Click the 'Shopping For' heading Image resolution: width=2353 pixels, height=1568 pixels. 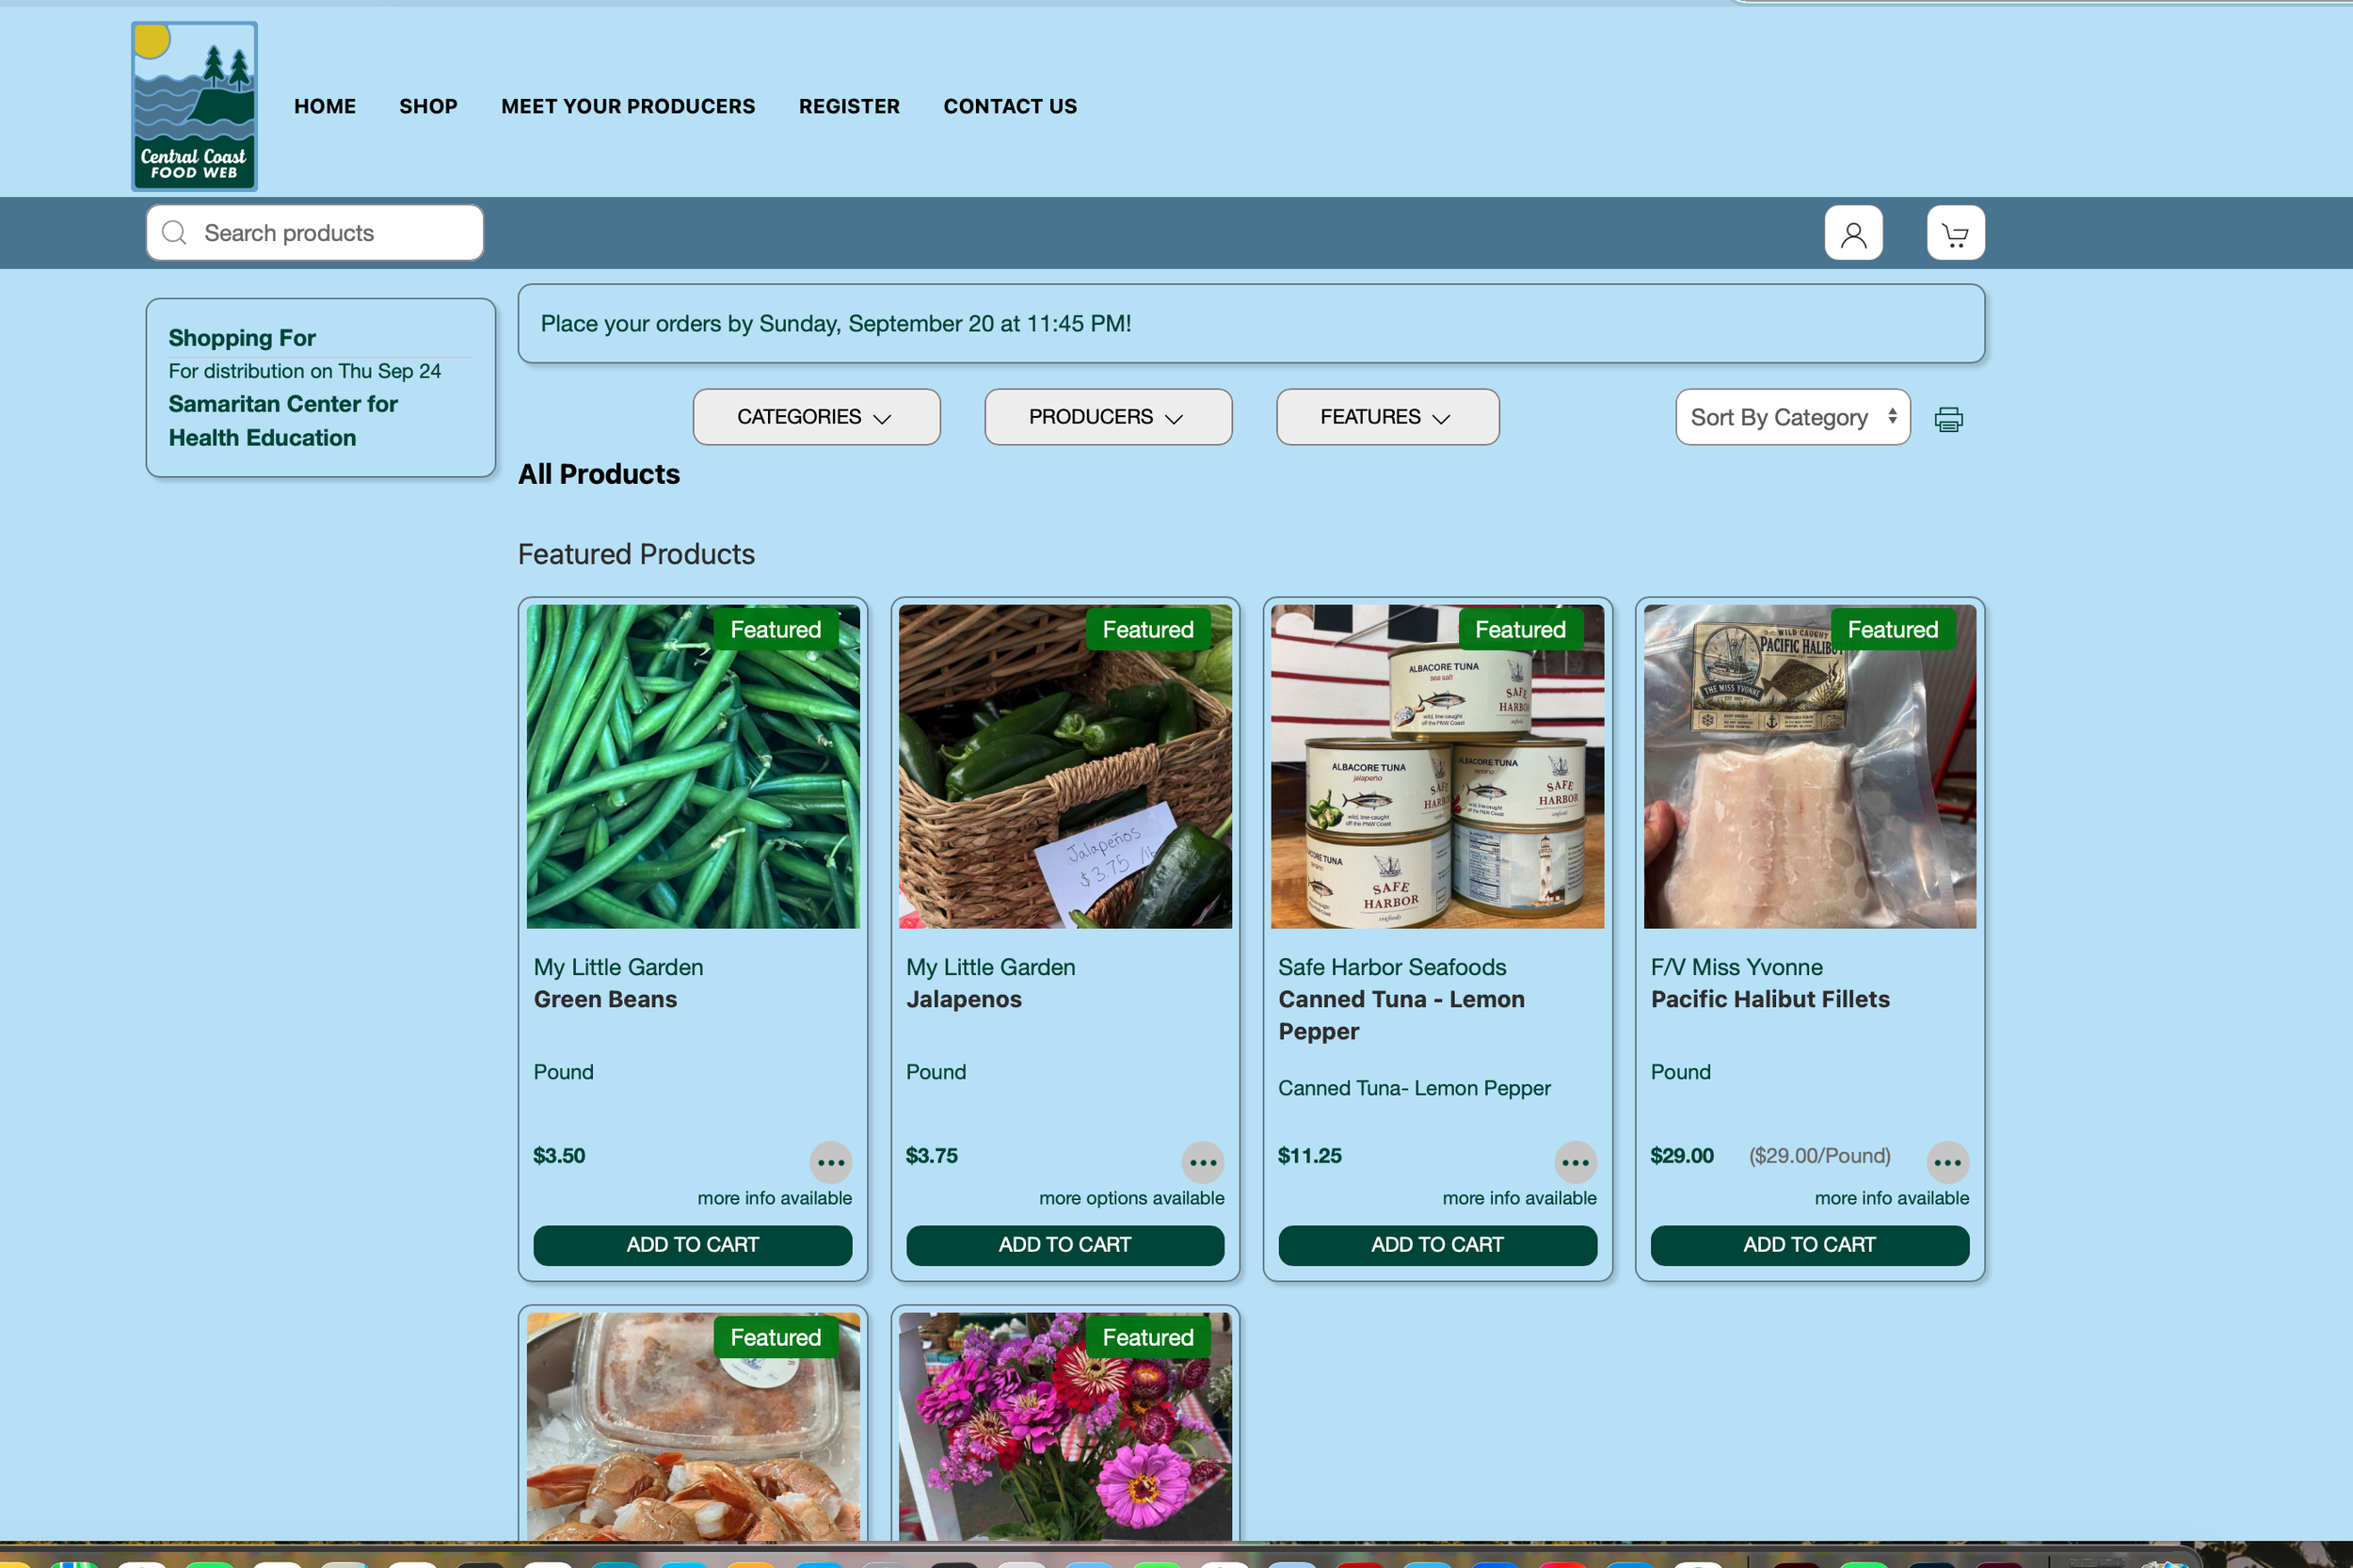click(242, 338)
